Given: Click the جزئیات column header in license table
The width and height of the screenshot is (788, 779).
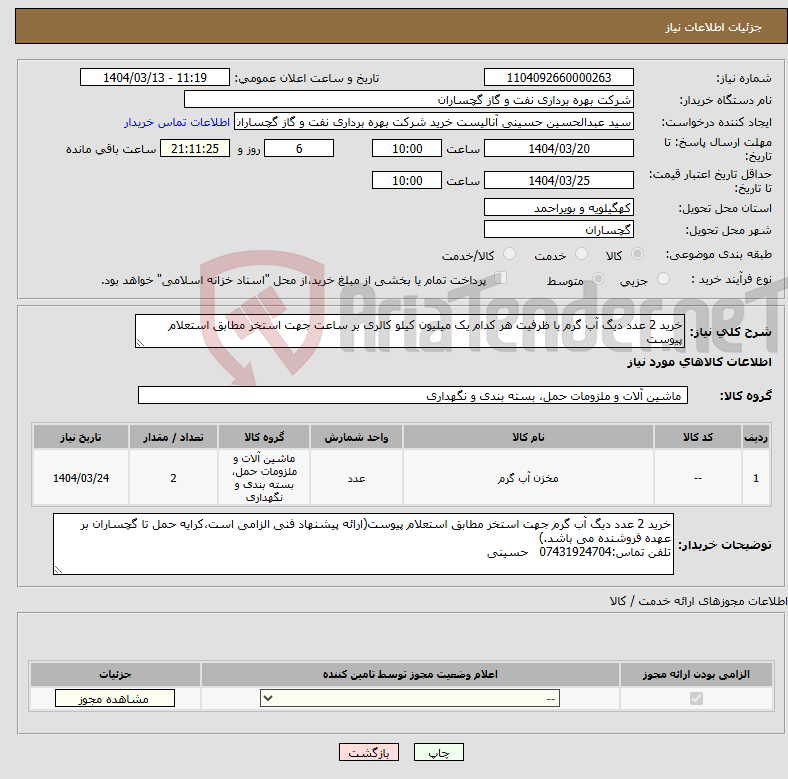Looking at the screenshot, I should click(x=115, y=674).
